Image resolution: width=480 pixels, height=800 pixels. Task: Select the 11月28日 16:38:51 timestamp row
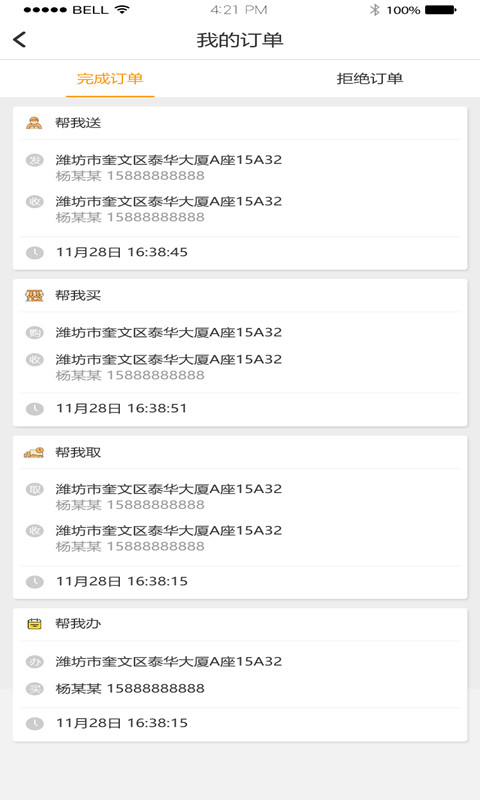pos(240,409)
